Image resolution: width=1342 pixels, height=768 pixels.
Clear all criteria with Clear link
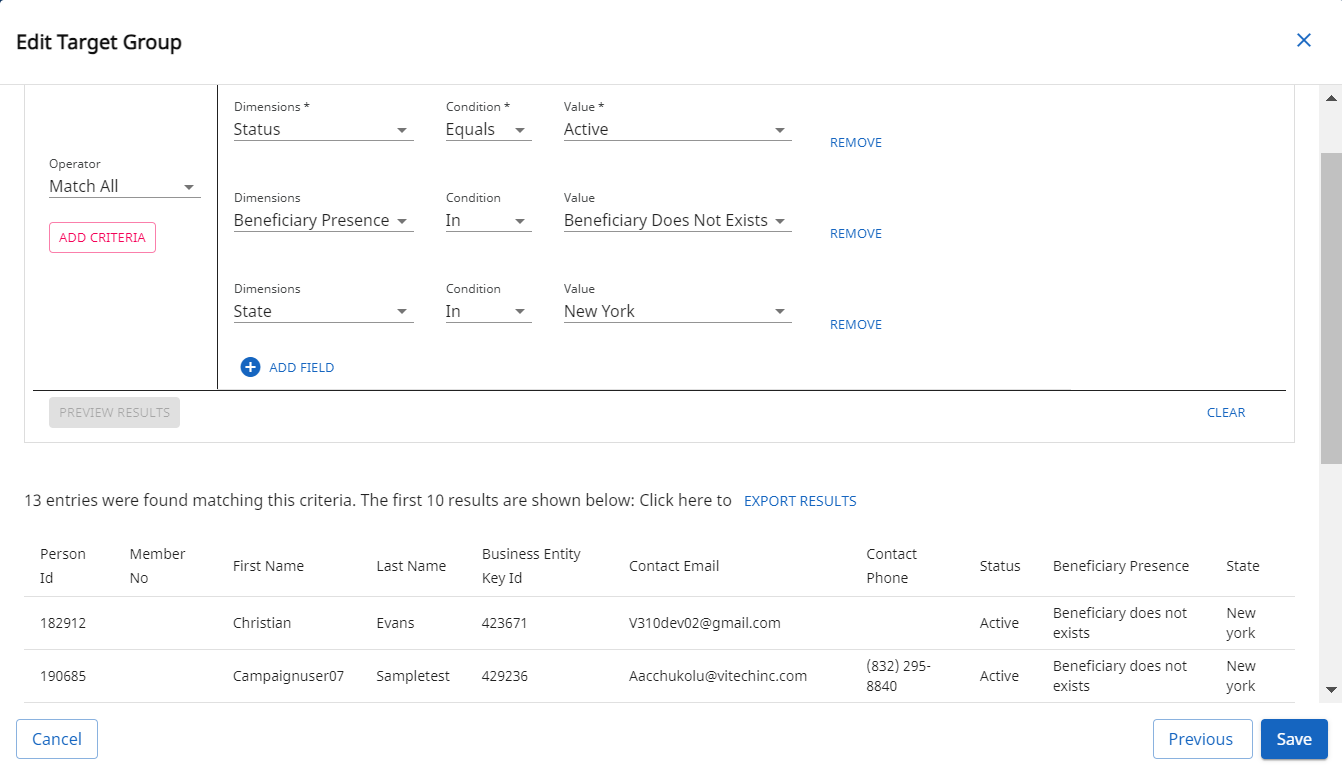pos(1225,413)
